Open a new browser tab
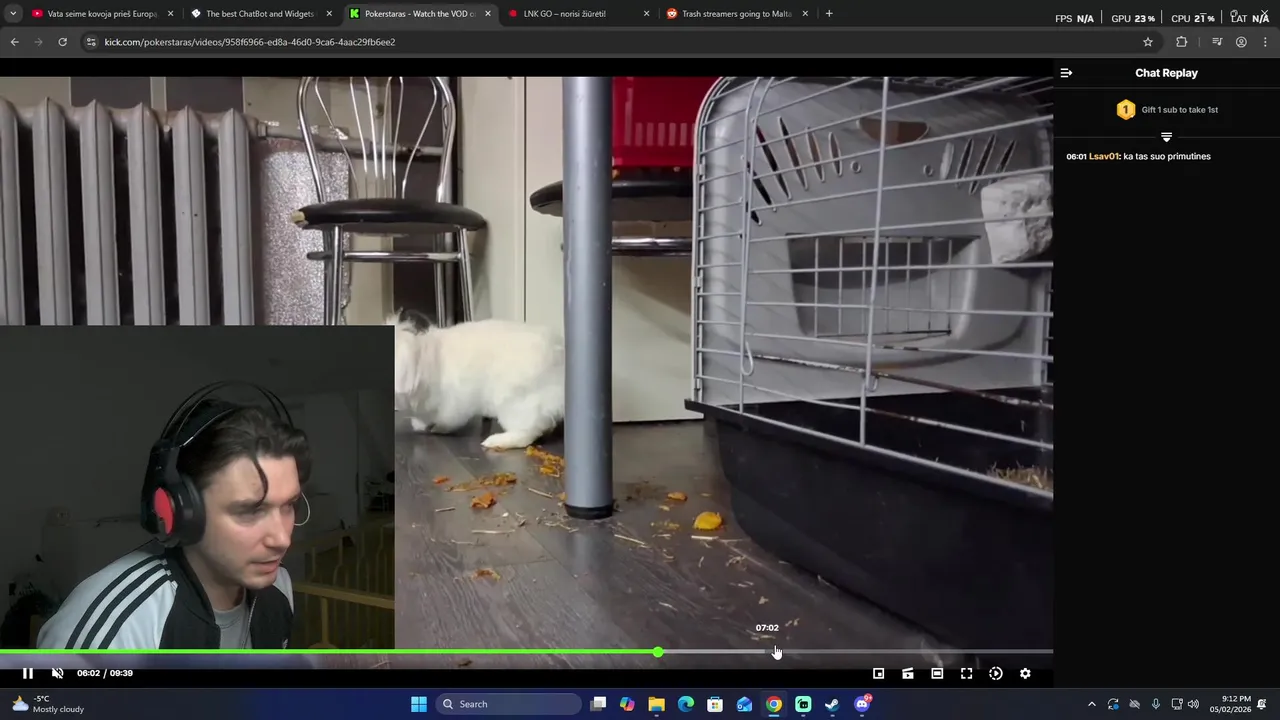This screenshot has height=720, width=1280. (x=829, y=14)
